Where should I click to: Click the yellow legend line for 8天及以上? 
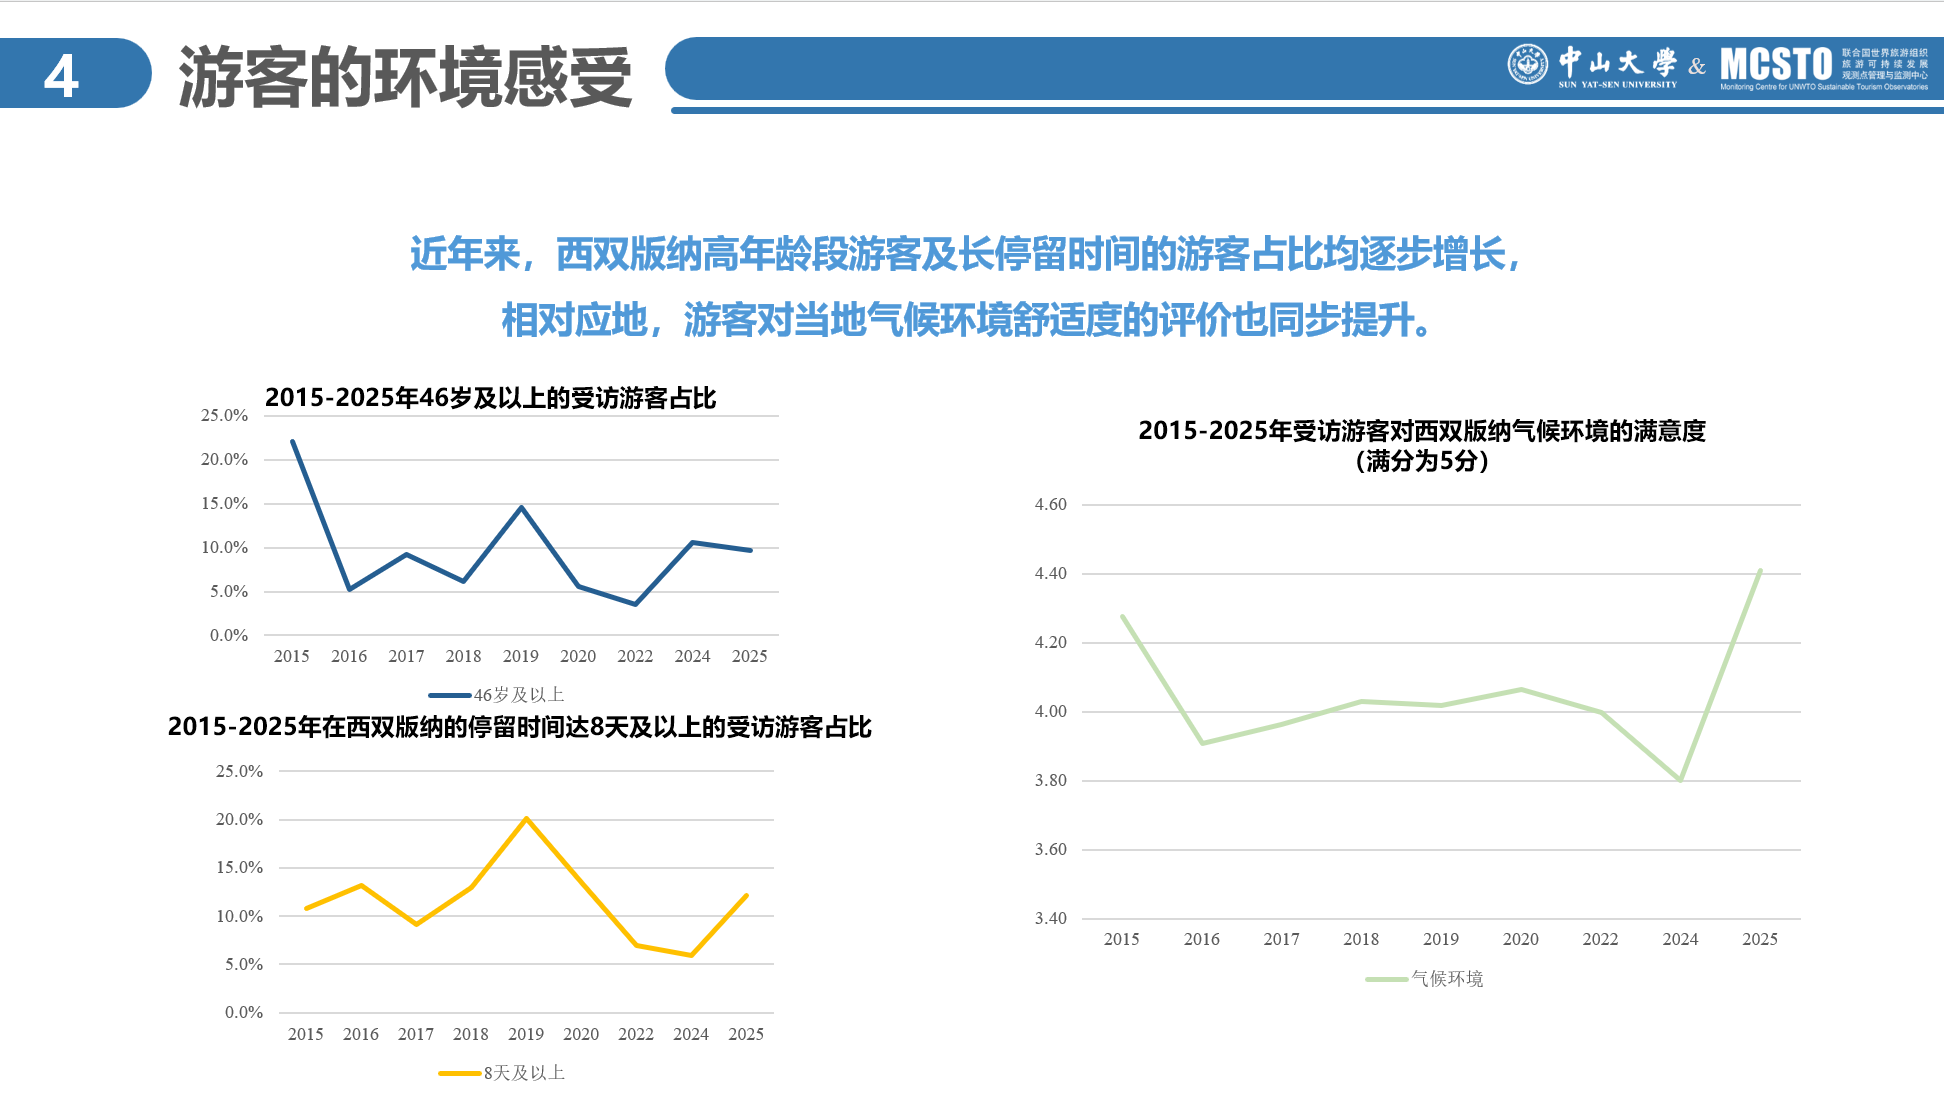[460, 1073]
